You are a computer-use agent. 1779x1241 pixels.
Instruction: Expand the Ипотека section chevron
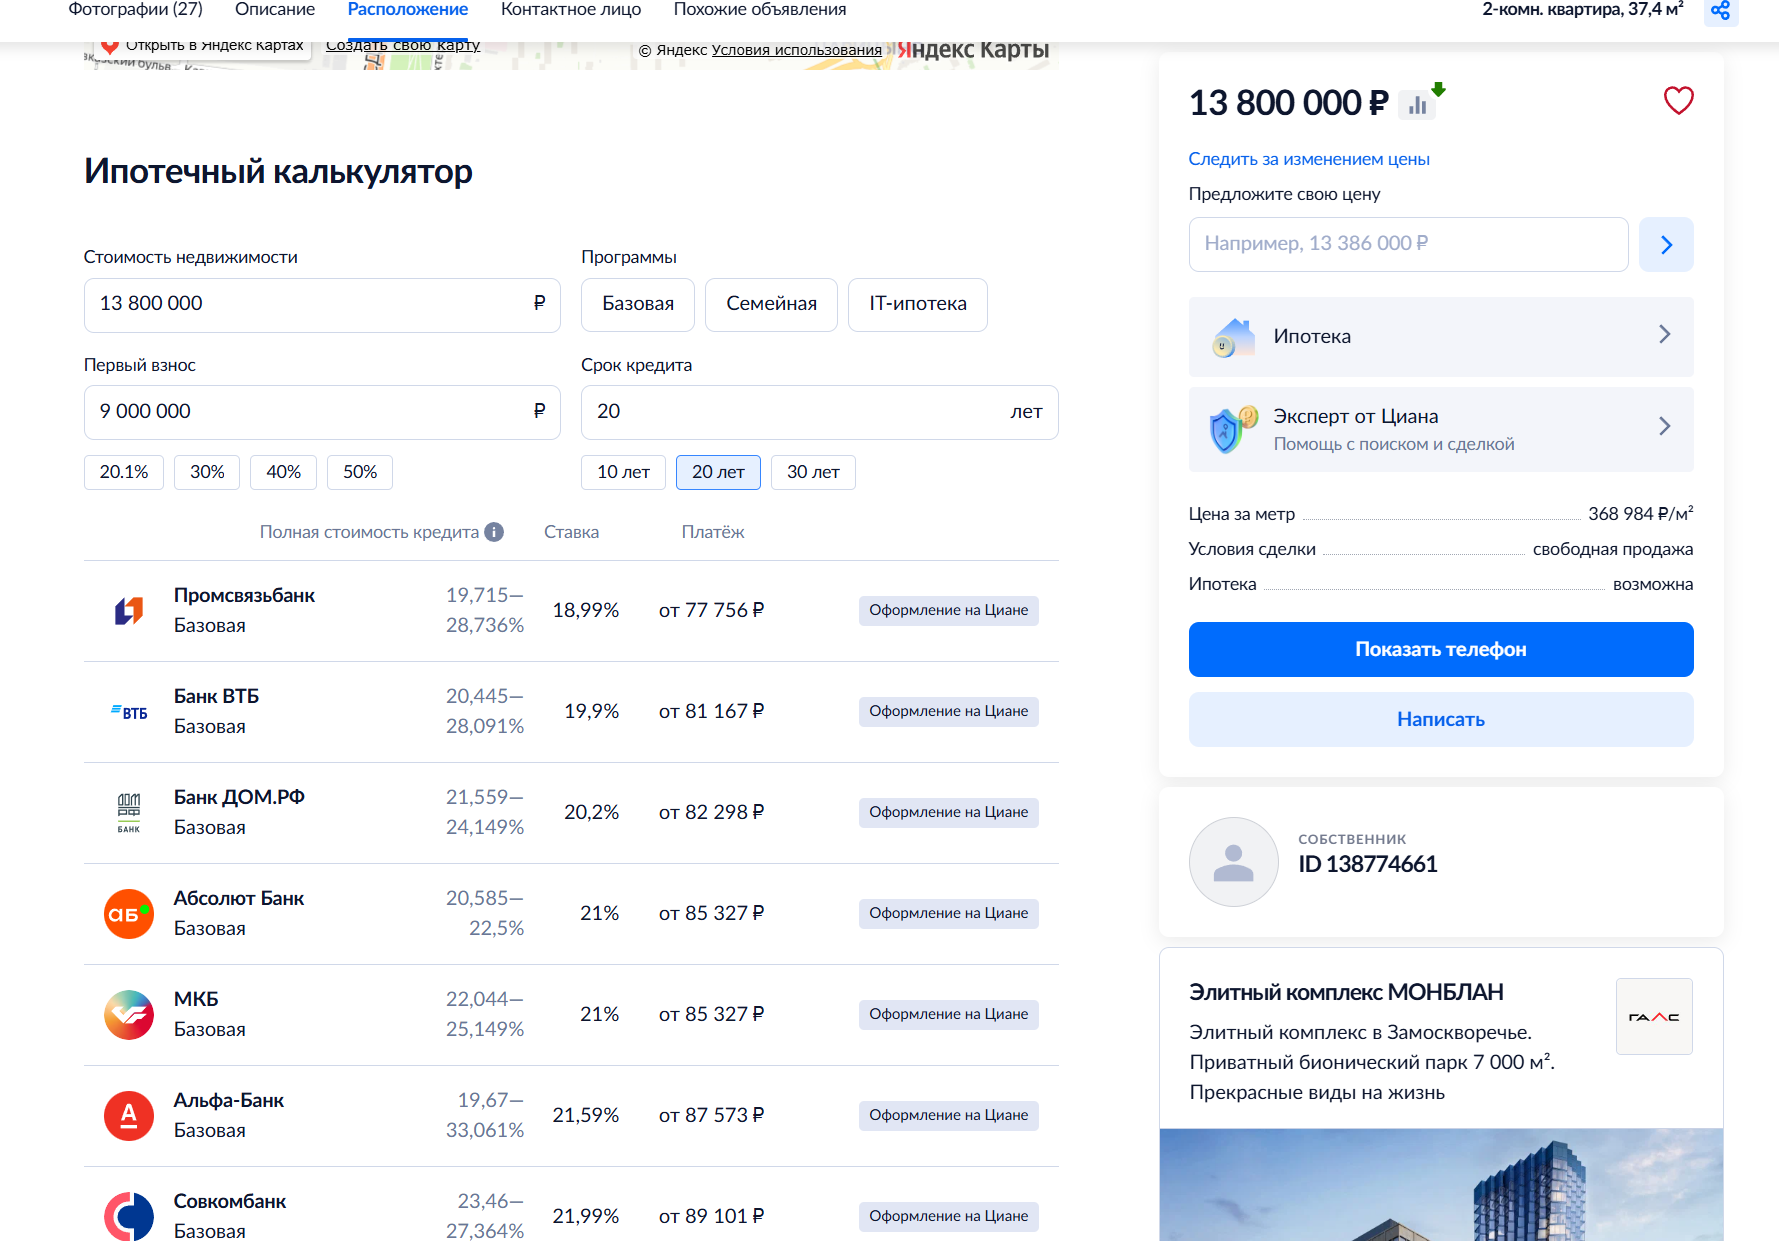[1664, 334]
